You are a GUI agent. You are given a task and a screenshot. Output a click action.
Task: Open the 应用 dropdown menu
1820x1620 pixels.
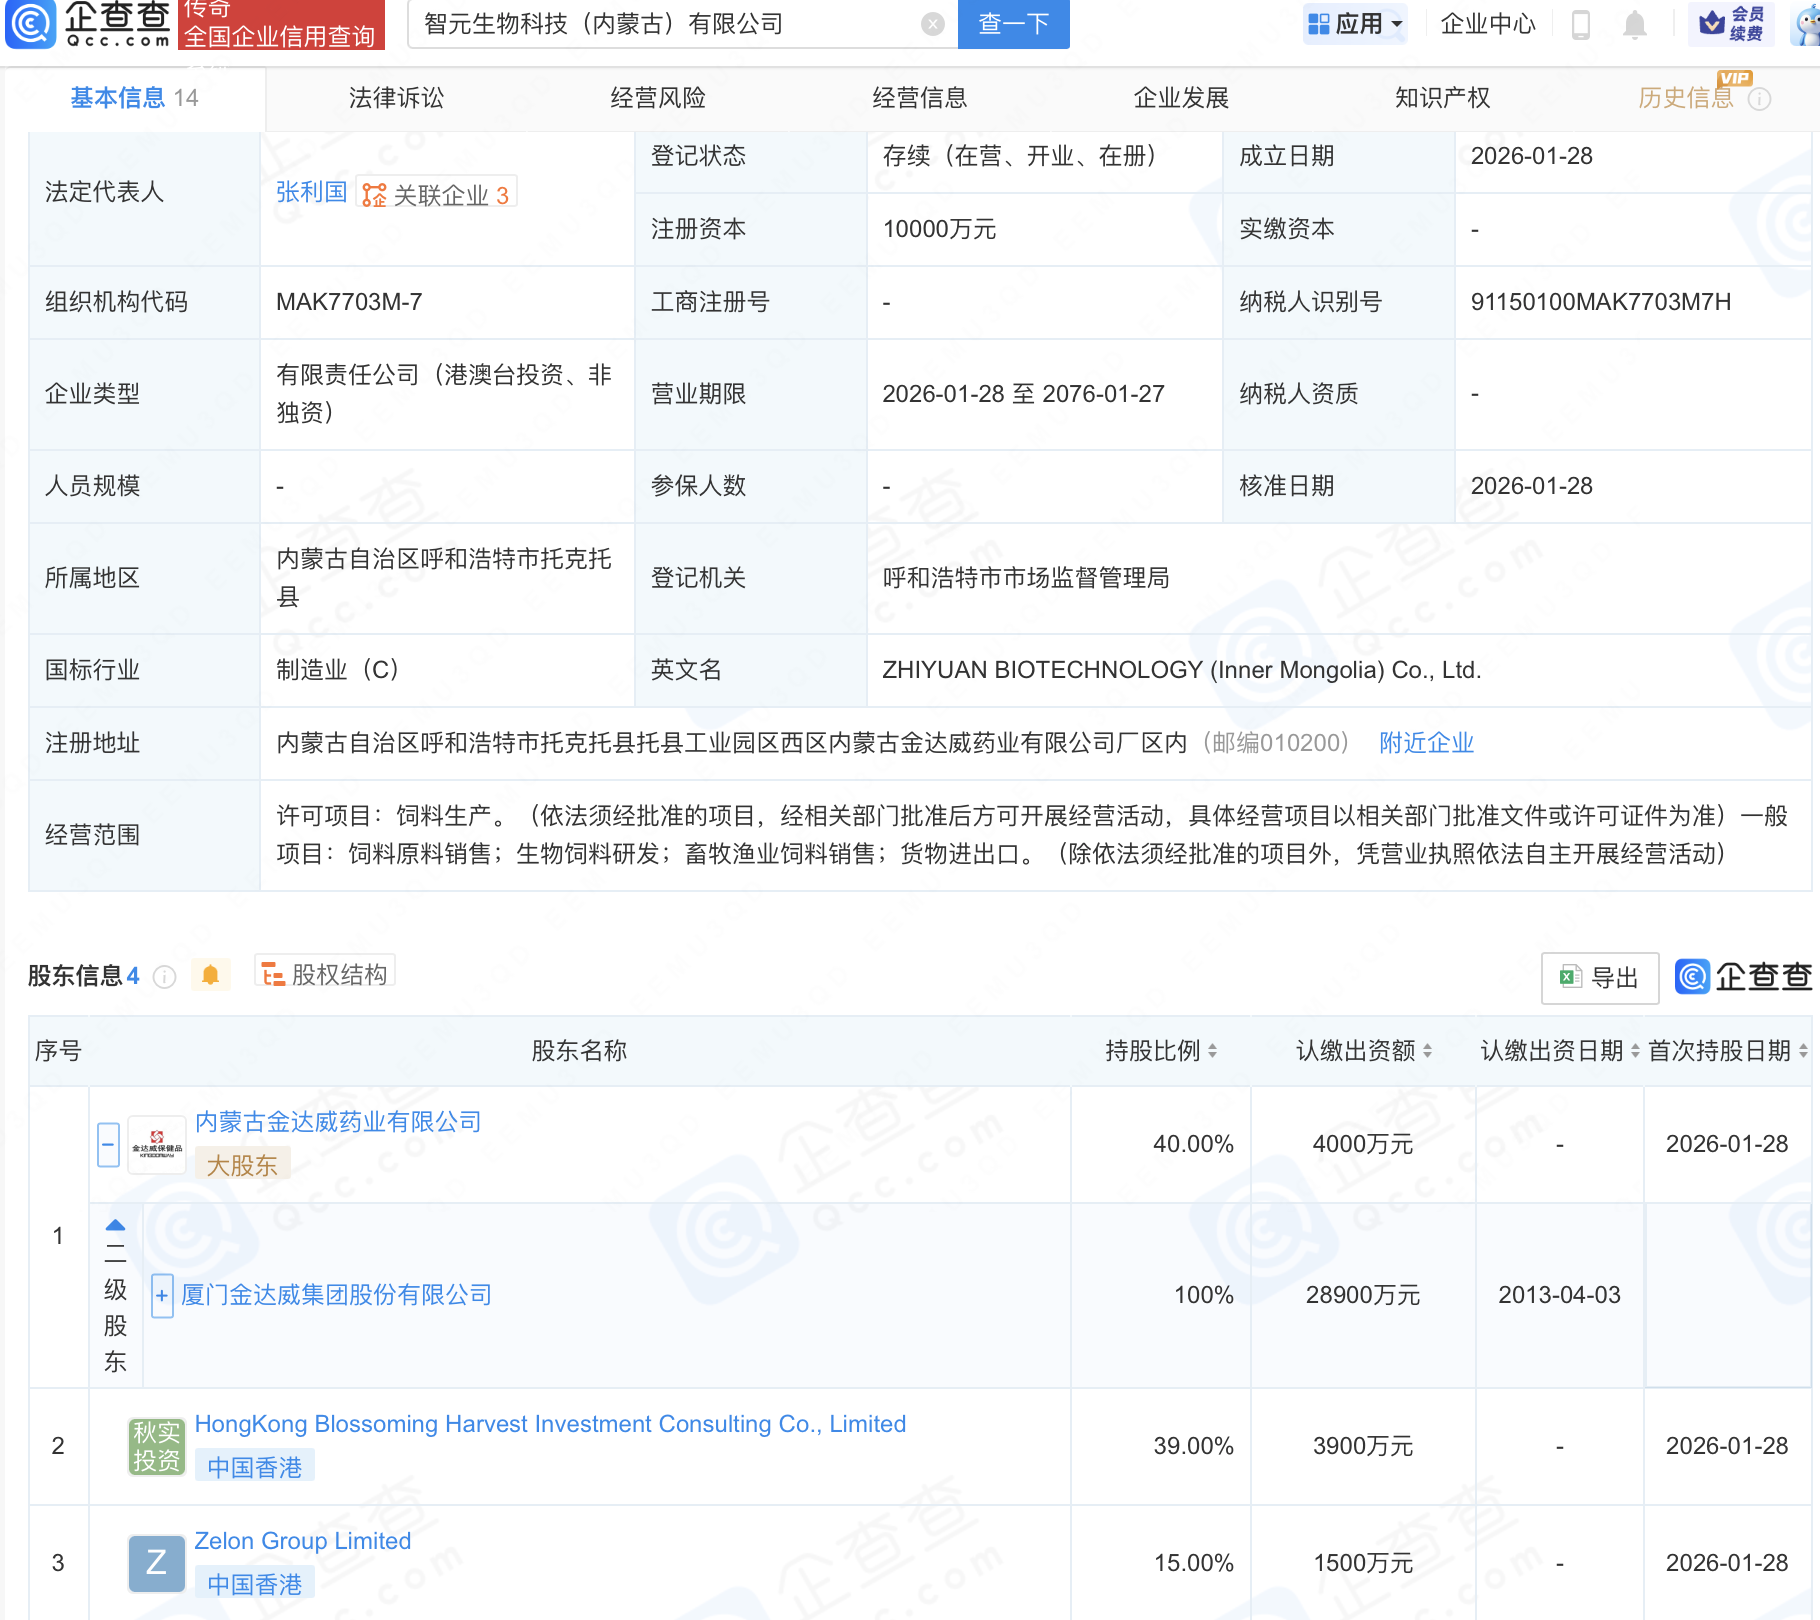point(1355,22)
